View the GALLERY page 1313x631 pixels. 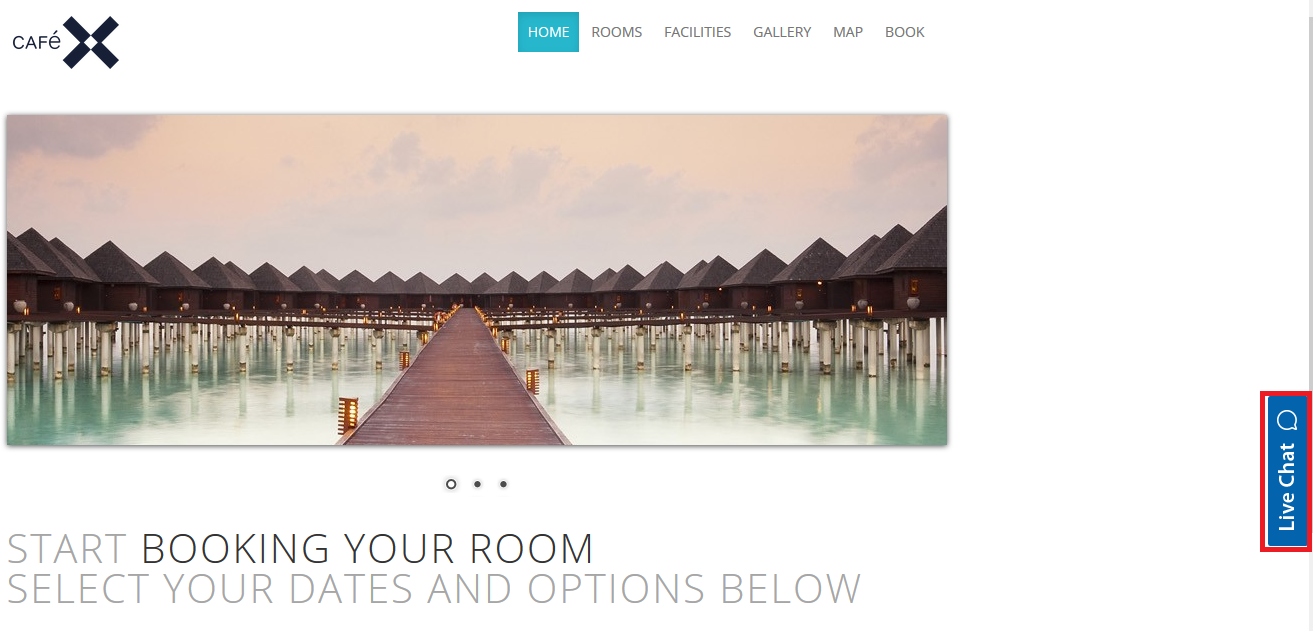[x=782, y=32]
